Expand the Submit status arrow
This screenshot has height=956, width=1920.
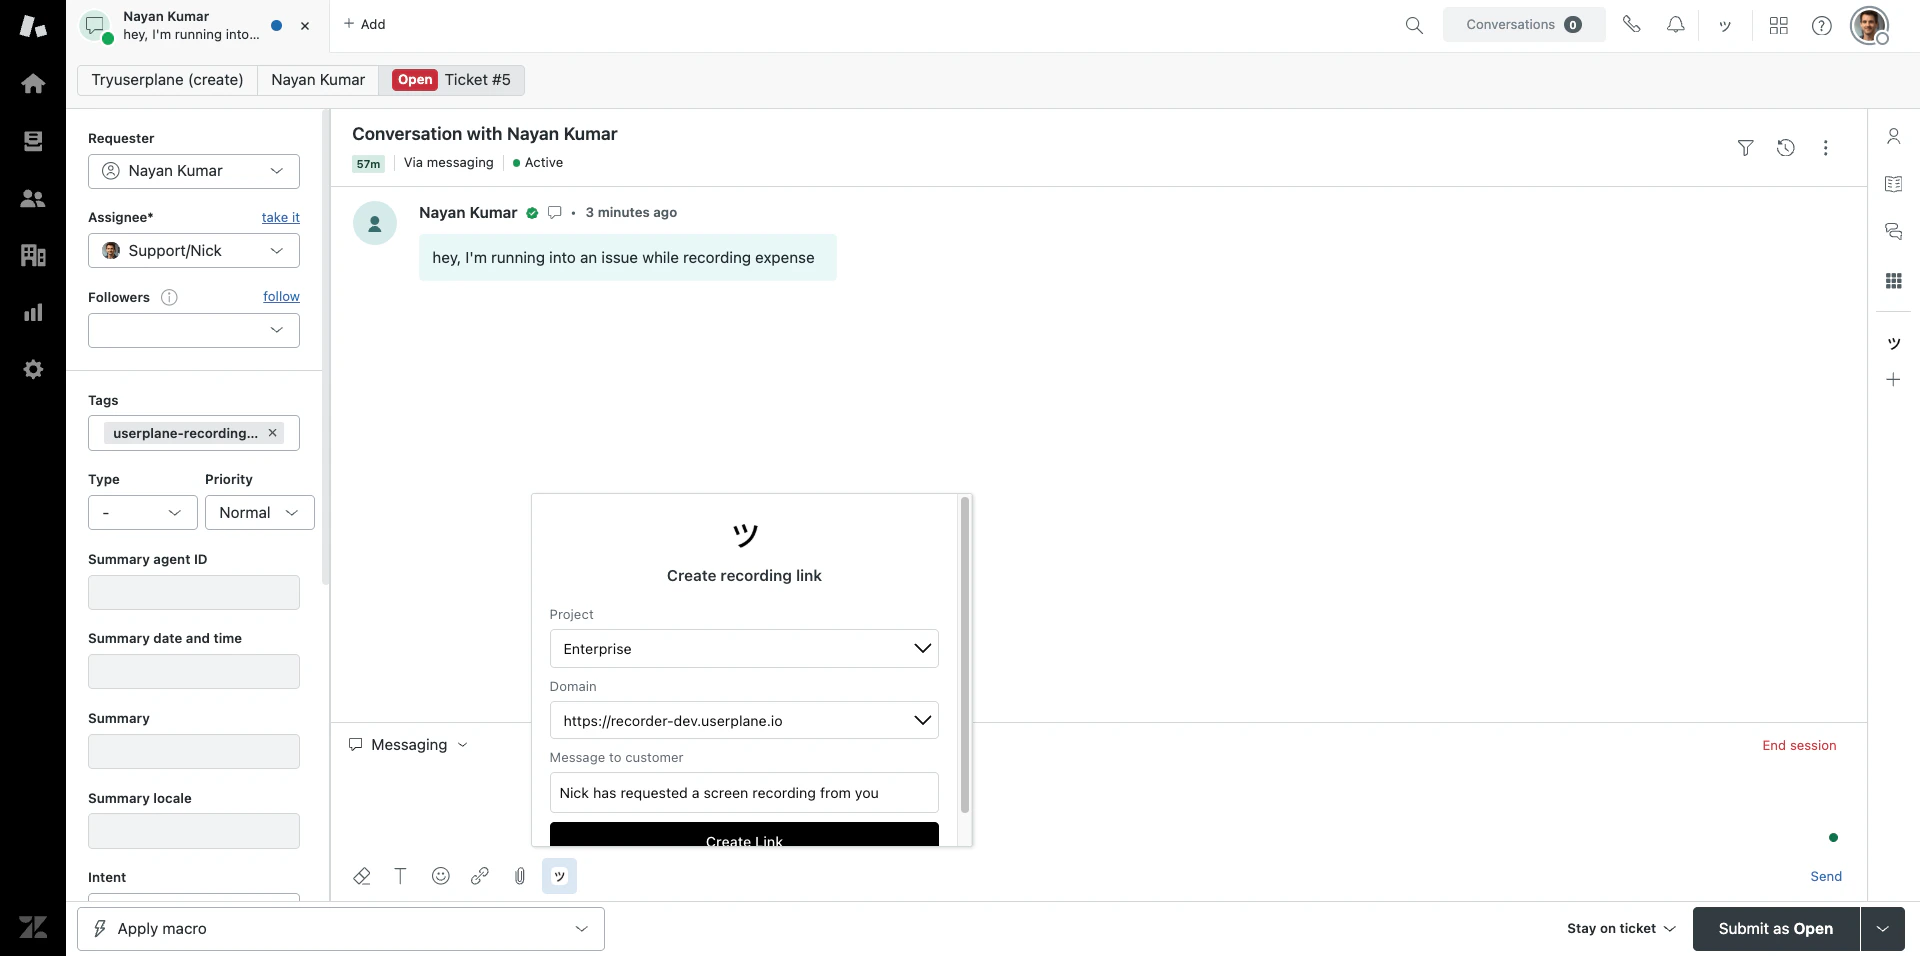[1883, 929]
